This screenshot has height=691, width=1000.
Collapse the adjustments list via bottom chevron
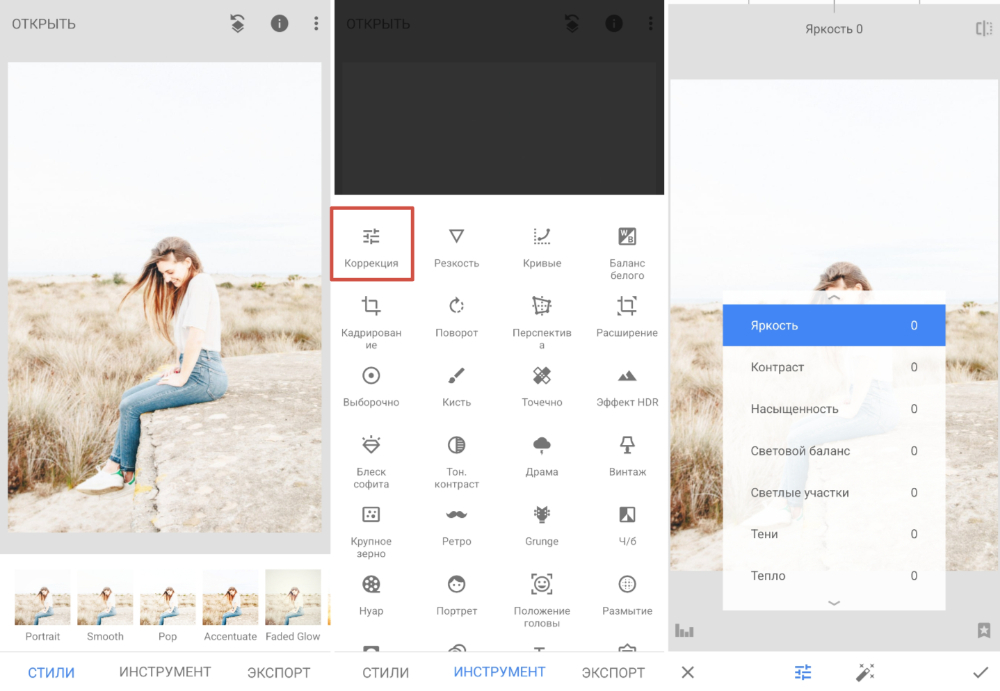point(833,603)
